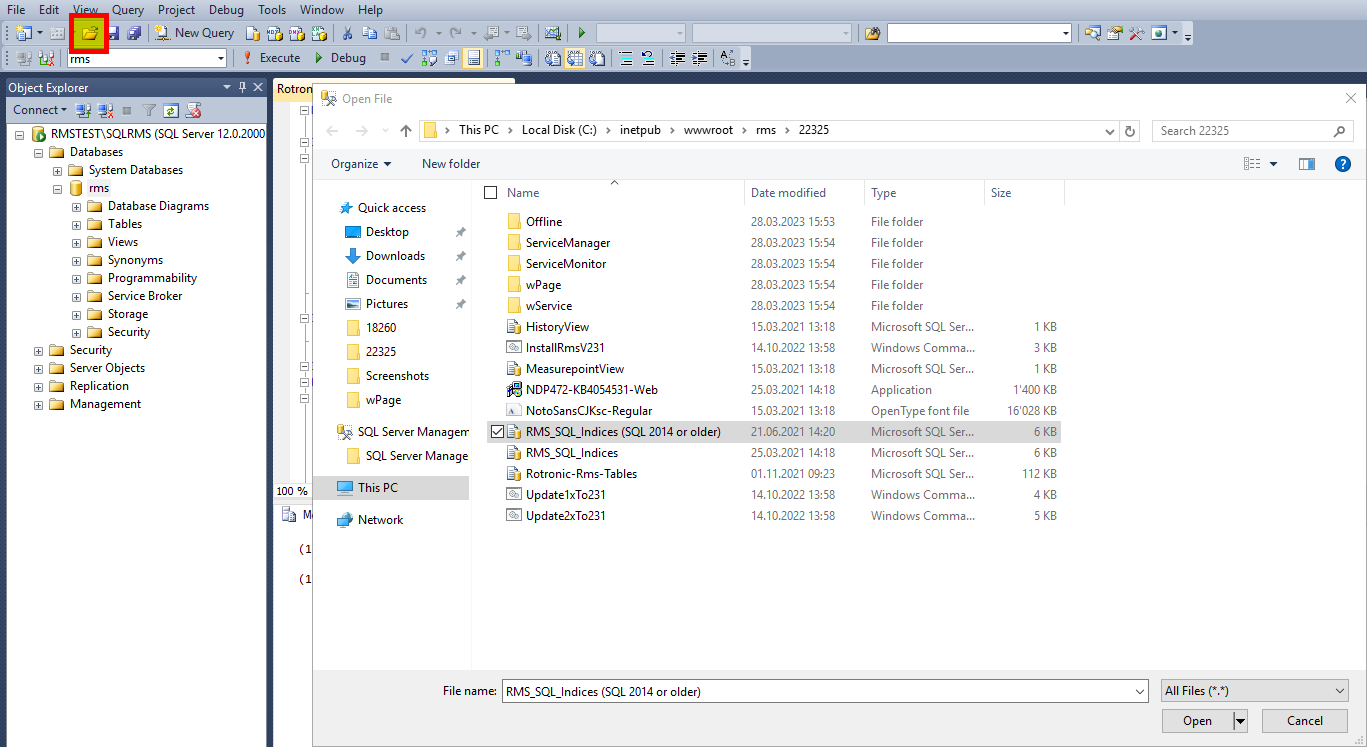The width and height of the screenshot is (1367, 747).
Task: Click the Connect Object Explorer icon
Action: pyautogui.click(x=83, y=110)
